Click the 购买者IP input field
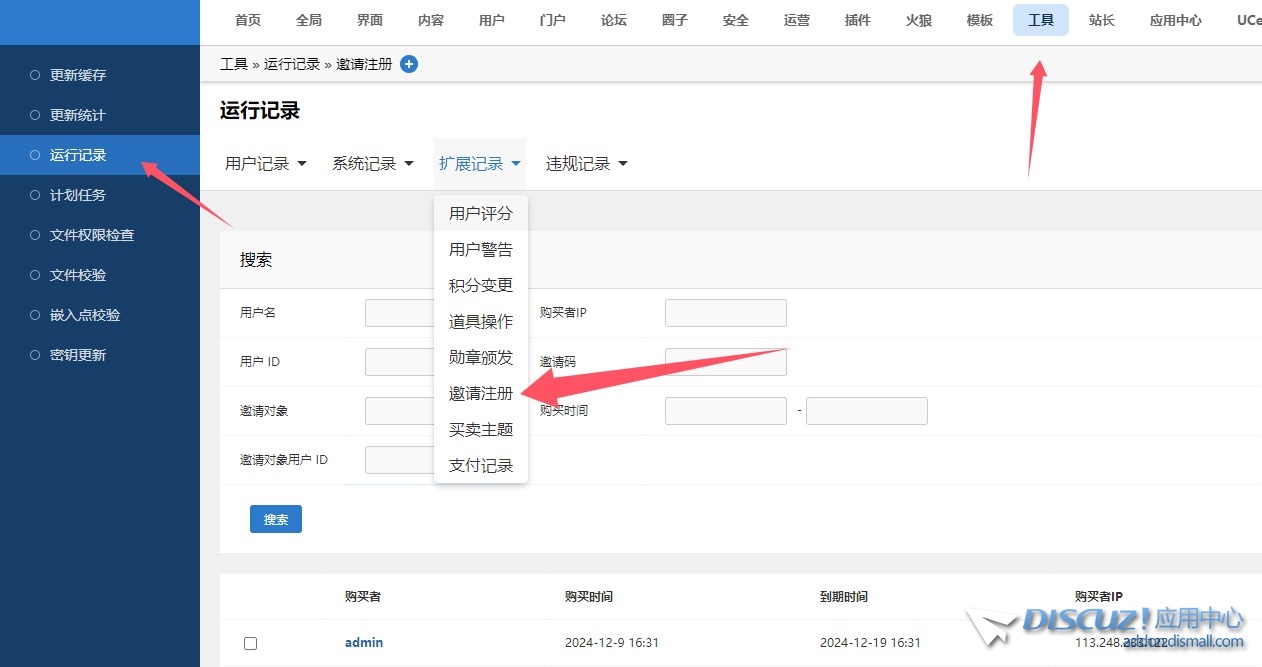 click(725, 313)
